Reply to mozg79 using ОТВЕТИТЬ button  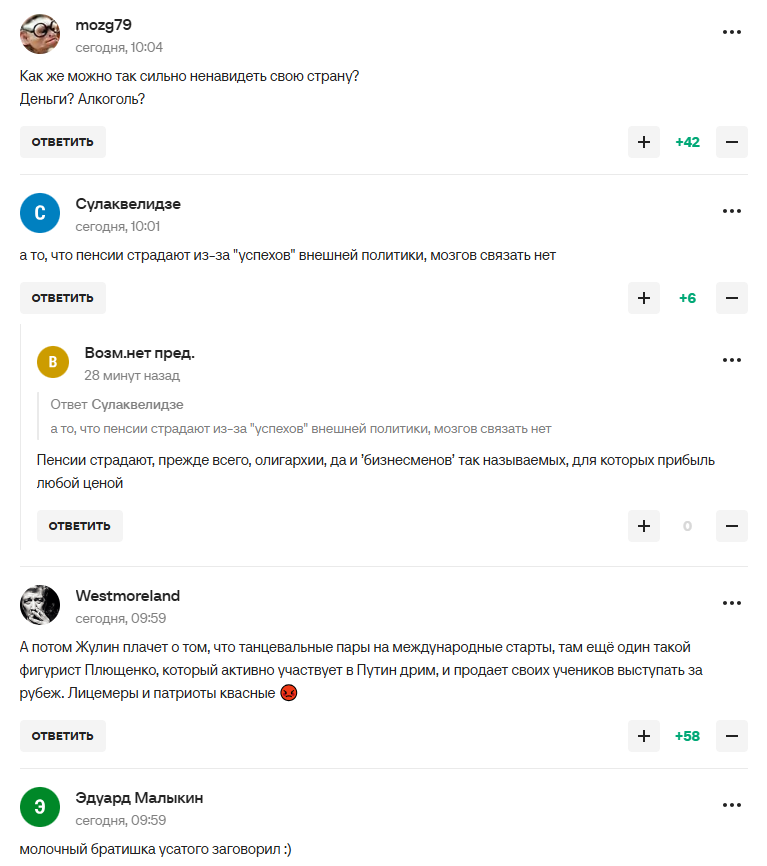[62, 142]
